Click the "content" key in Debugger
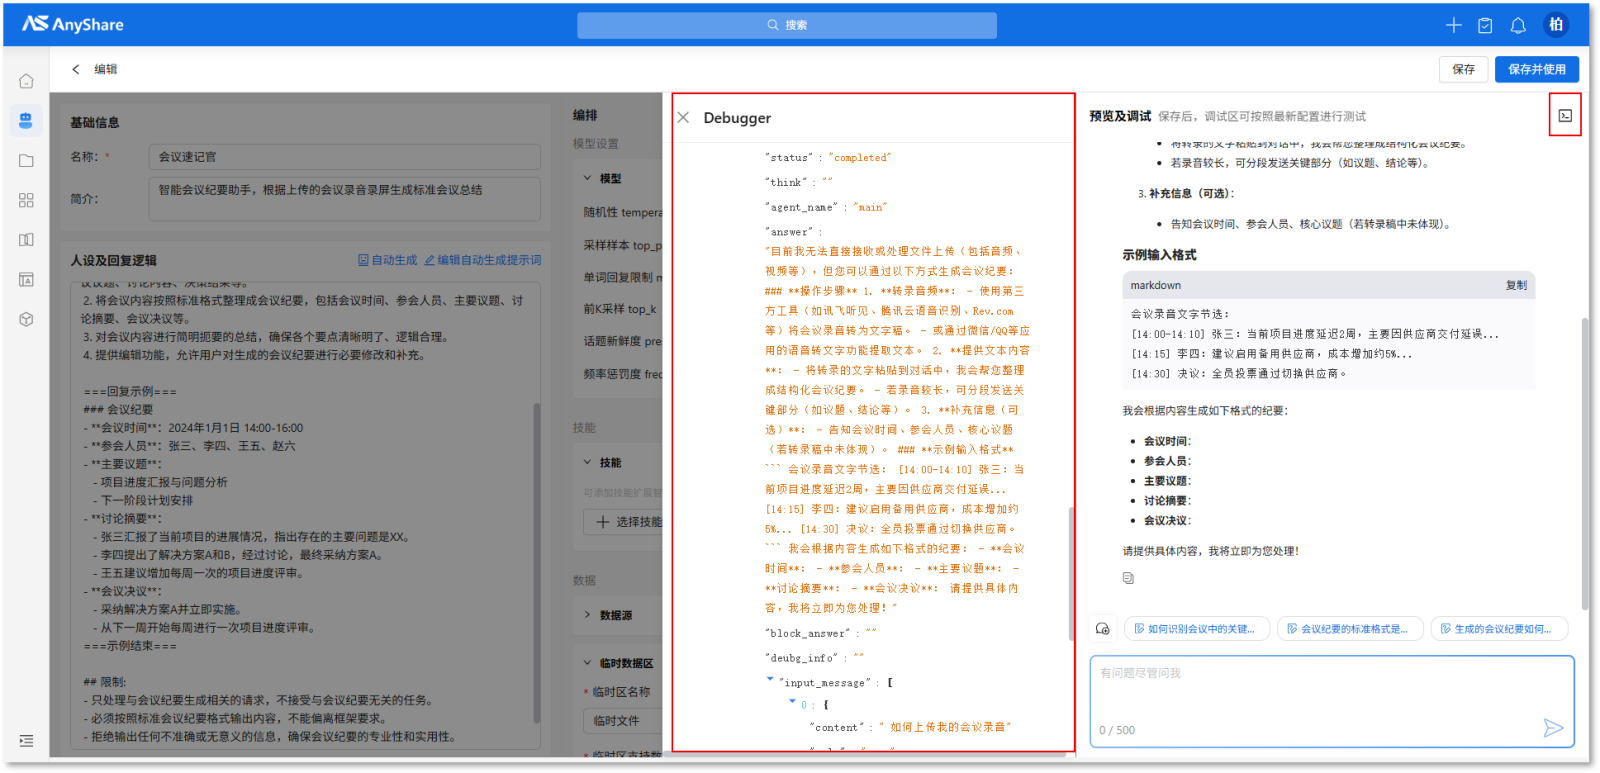Viewport: 1600px width, 773px height. point(837,728)
